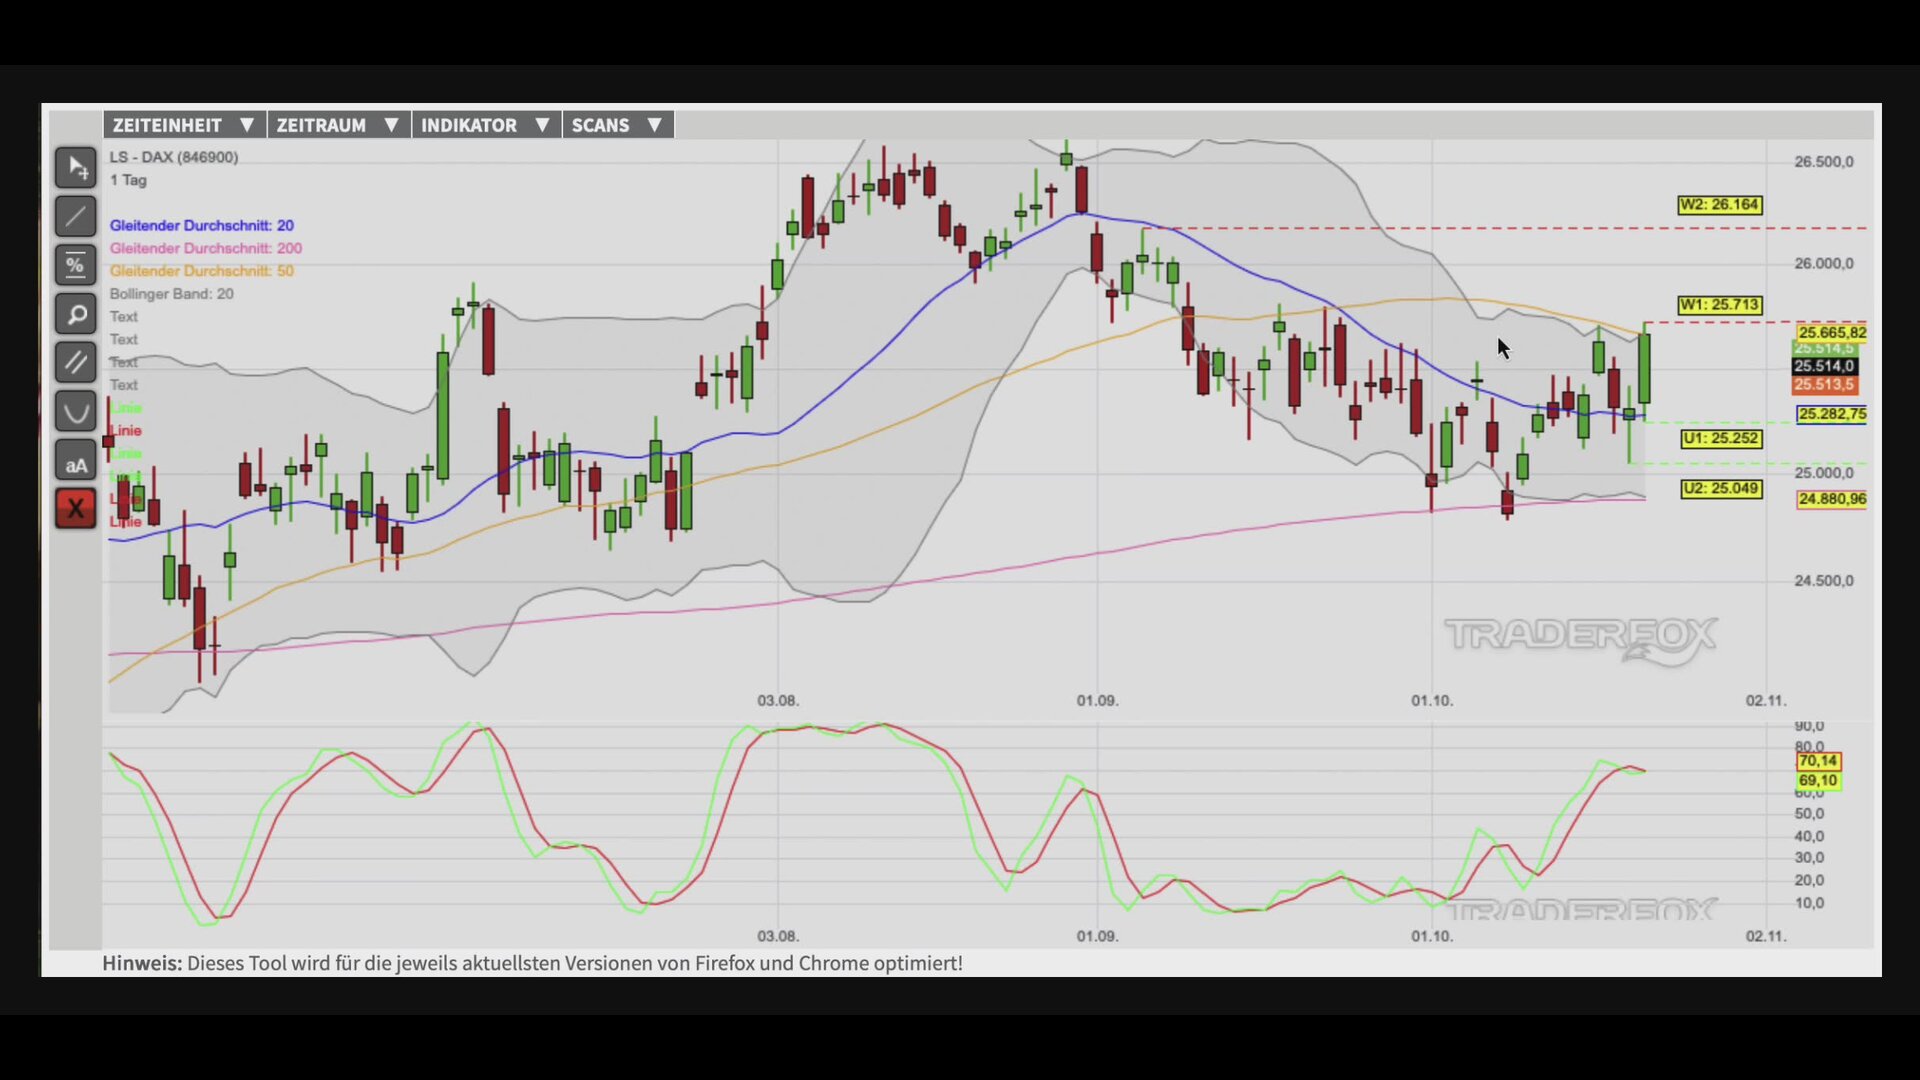The height and width of the screenshot is (1080, 1920).
Task: Click the 25.513,5 orange price tag
Action: coord(1824,385)
